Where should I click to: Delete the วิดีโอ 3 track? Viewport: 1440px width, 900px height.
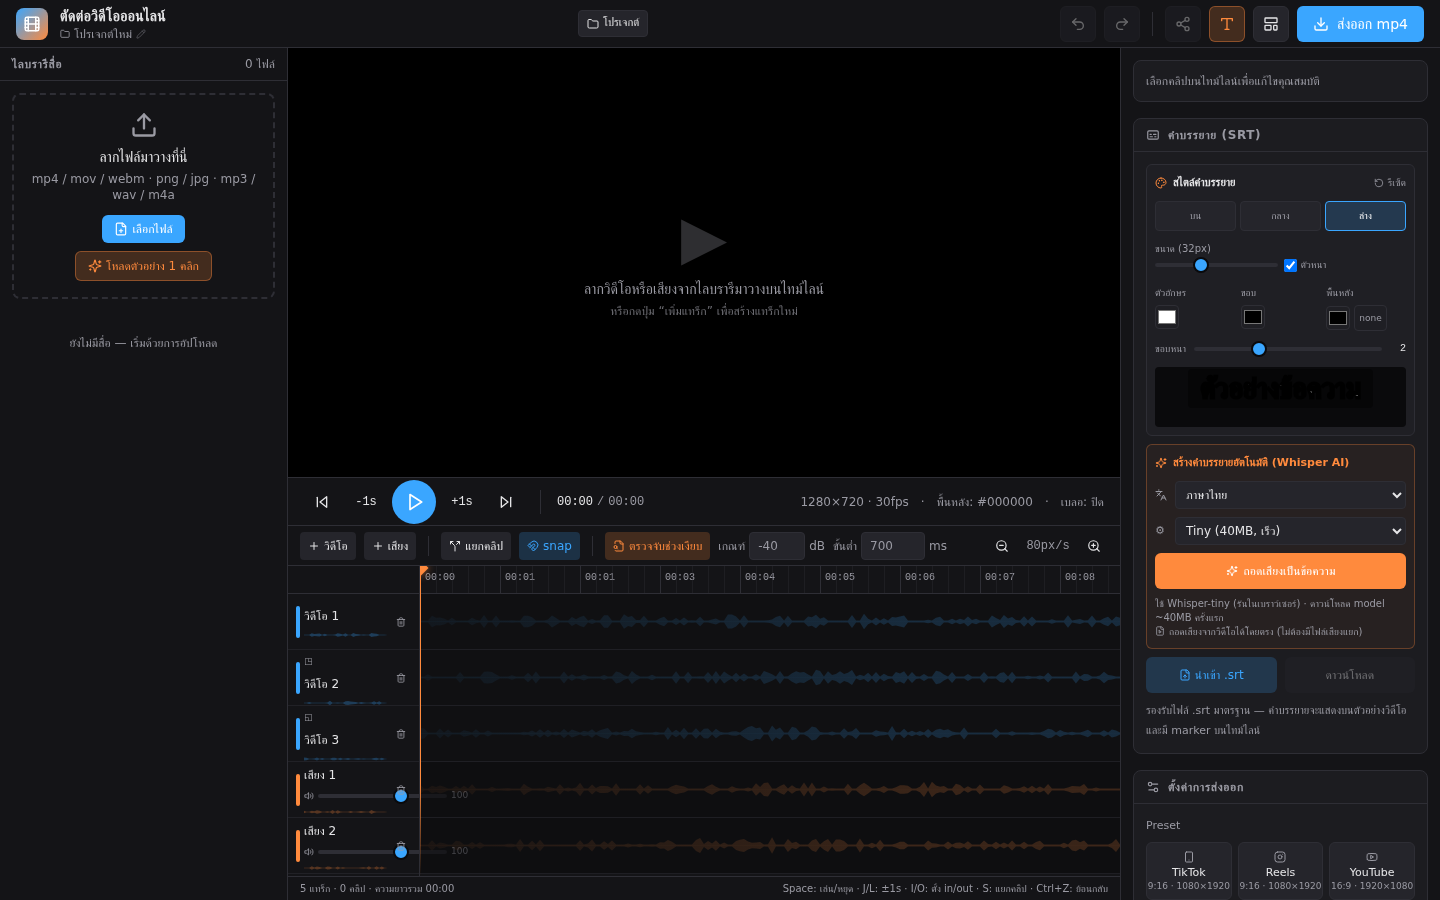401,734
